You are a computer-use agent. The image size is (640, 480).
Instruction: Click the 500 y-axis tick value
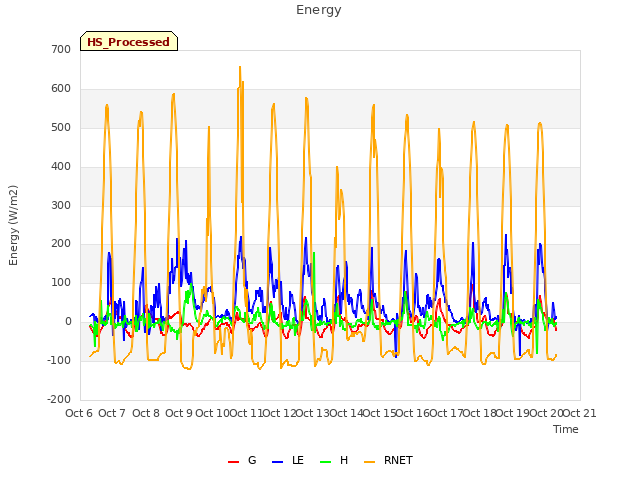pyautogui.click(x=61, y=127)
